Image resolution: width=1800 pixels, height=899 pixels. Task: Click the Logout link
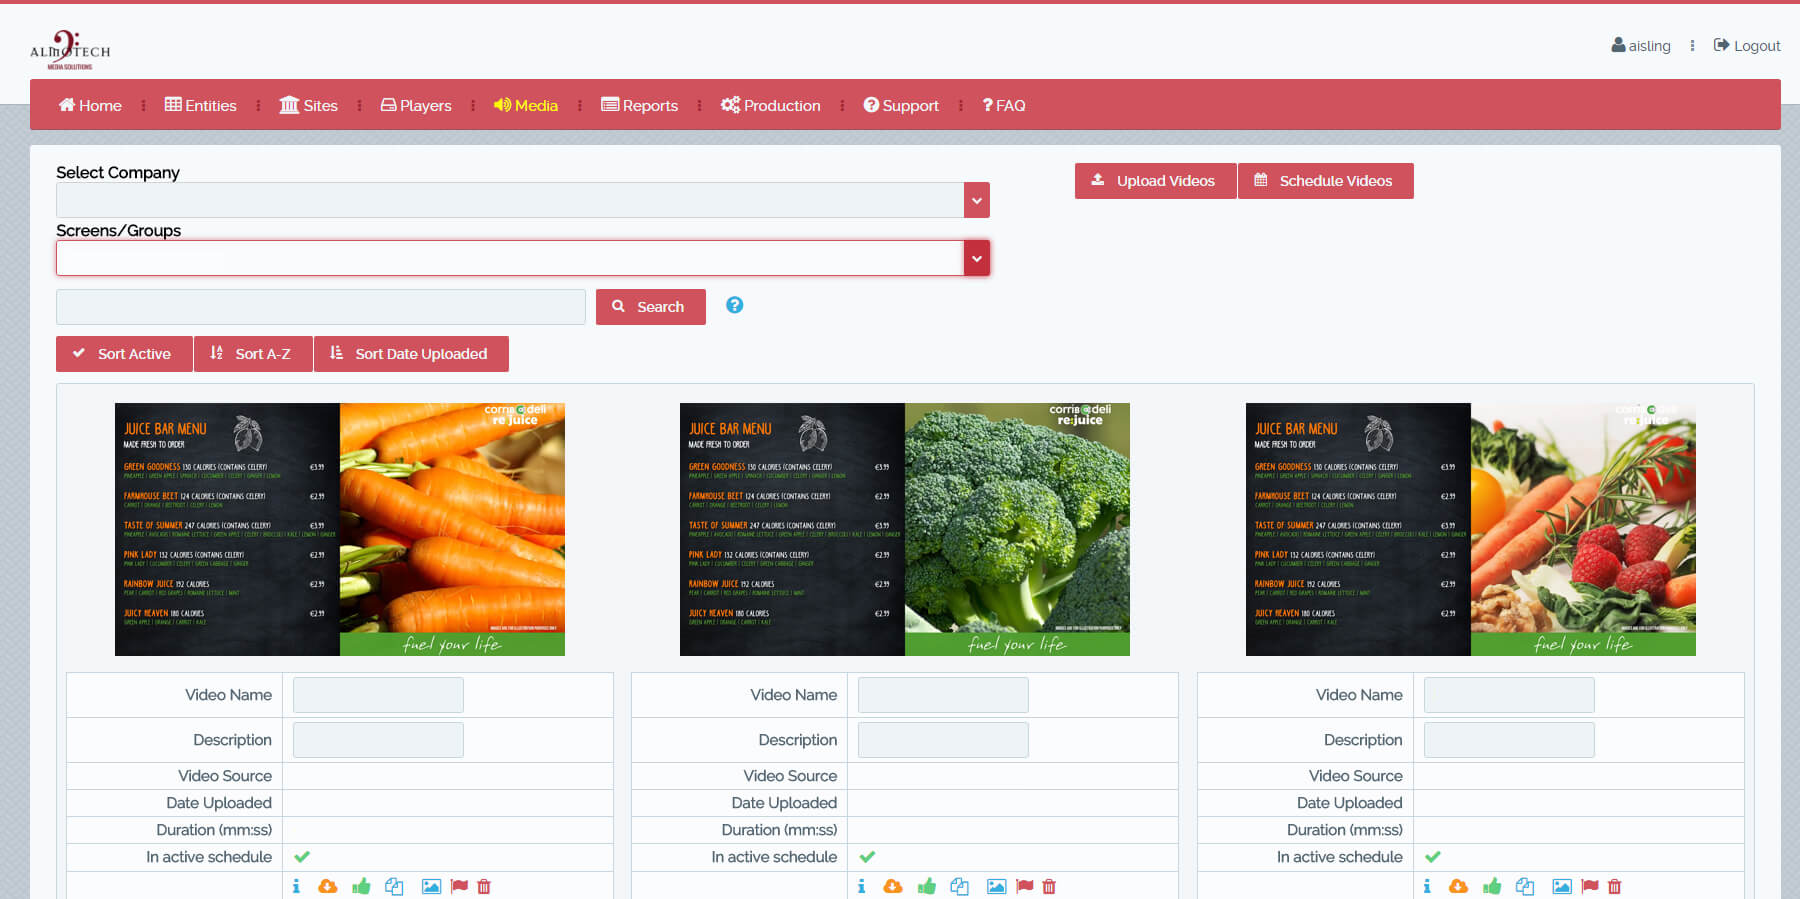[1747, 46]
